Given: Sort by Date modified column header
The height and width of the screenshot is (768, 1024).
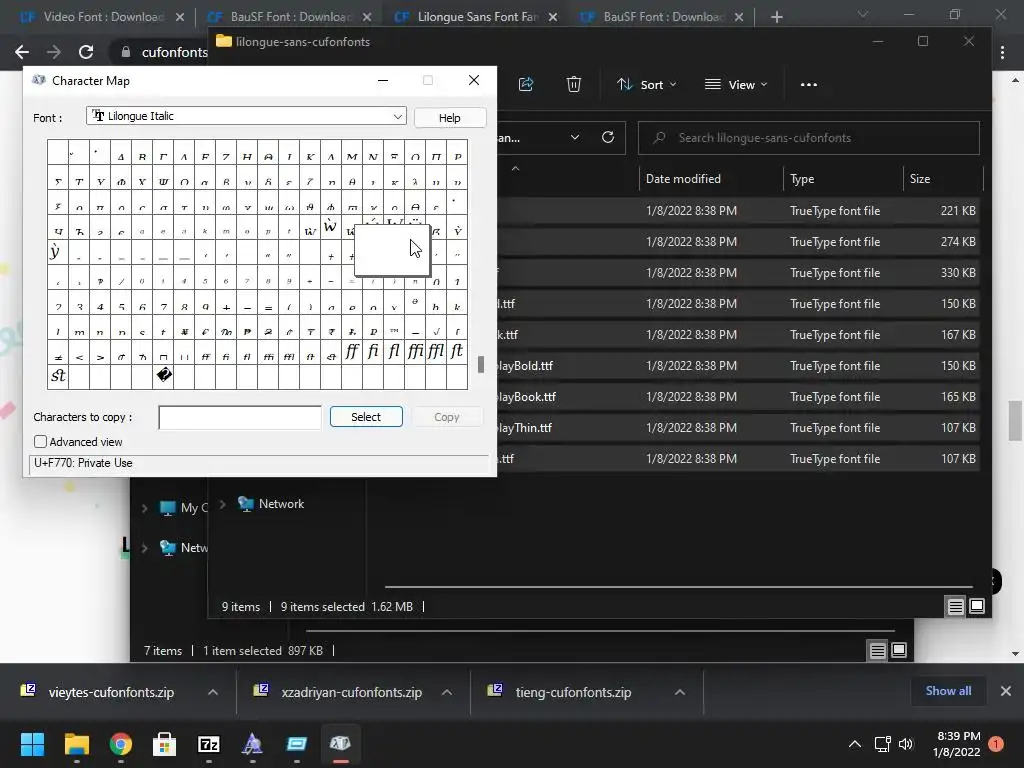Looking at the screenshot, I should point(683,179).
